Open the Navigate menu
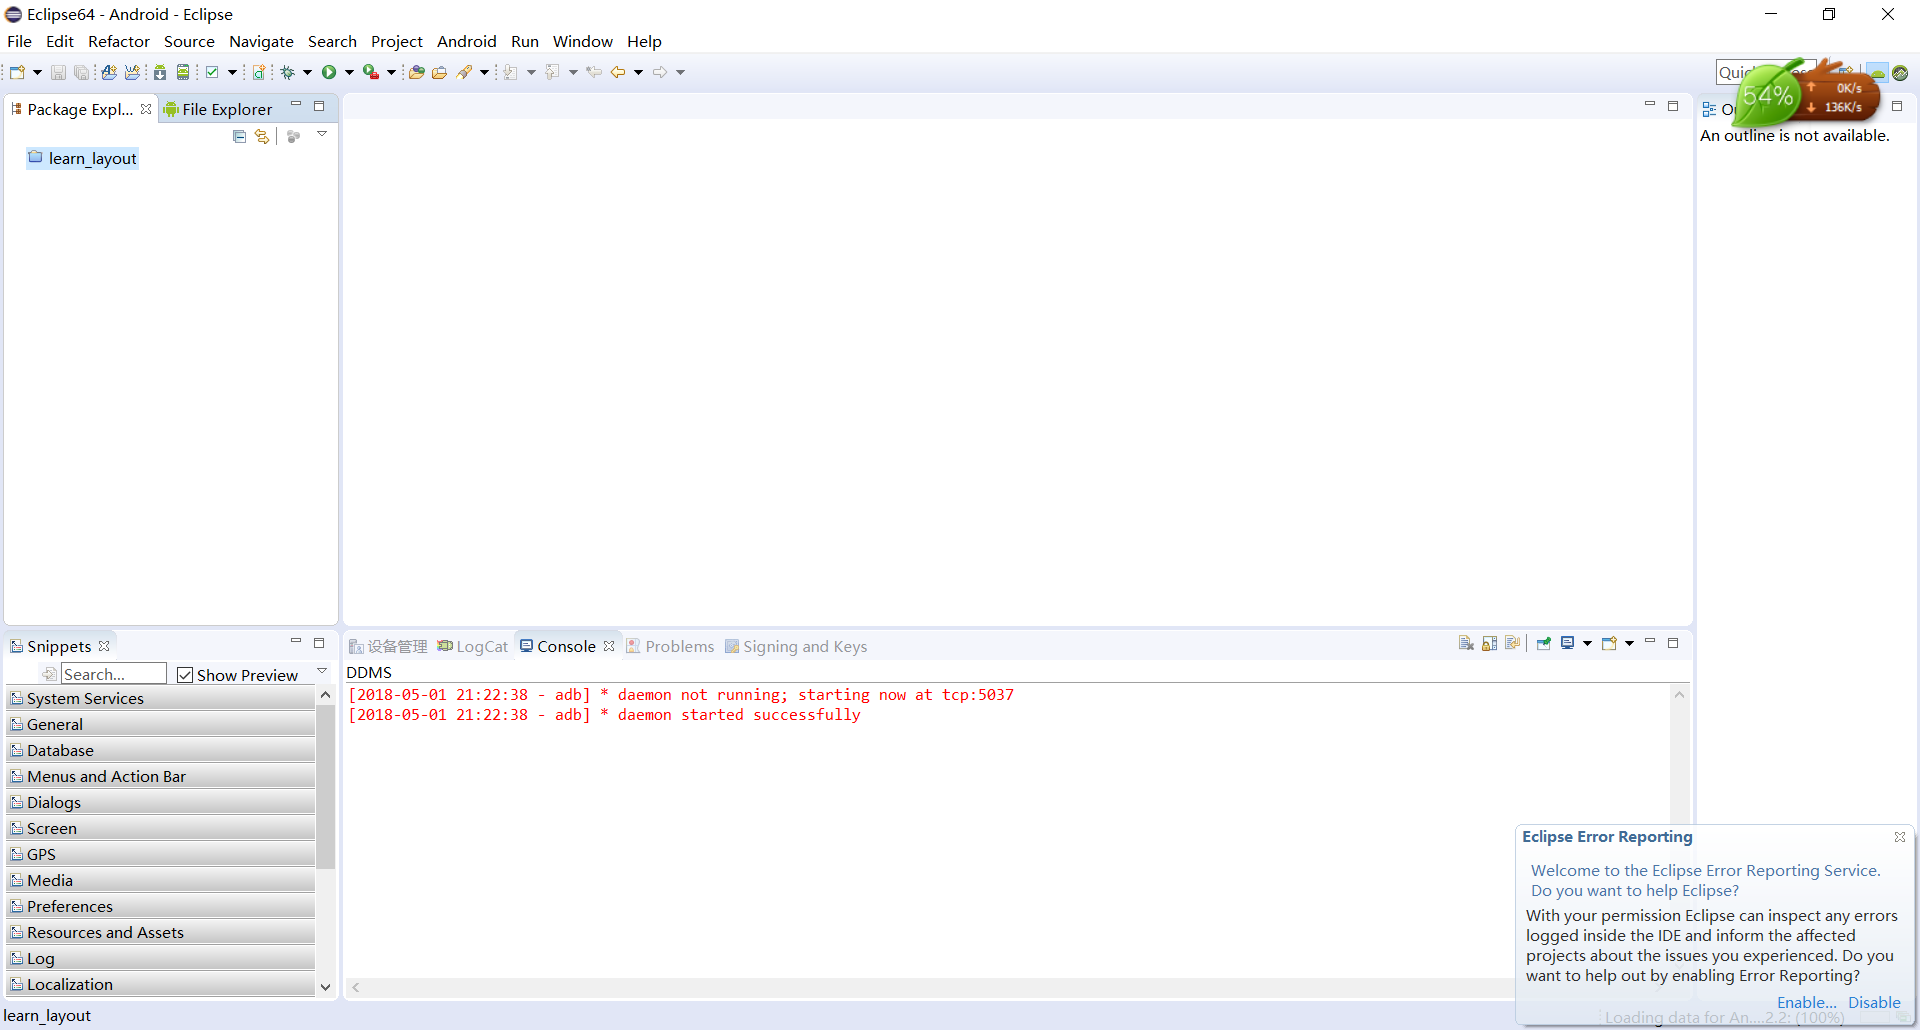This screenshot has height=1030, width=1920. 261,41
